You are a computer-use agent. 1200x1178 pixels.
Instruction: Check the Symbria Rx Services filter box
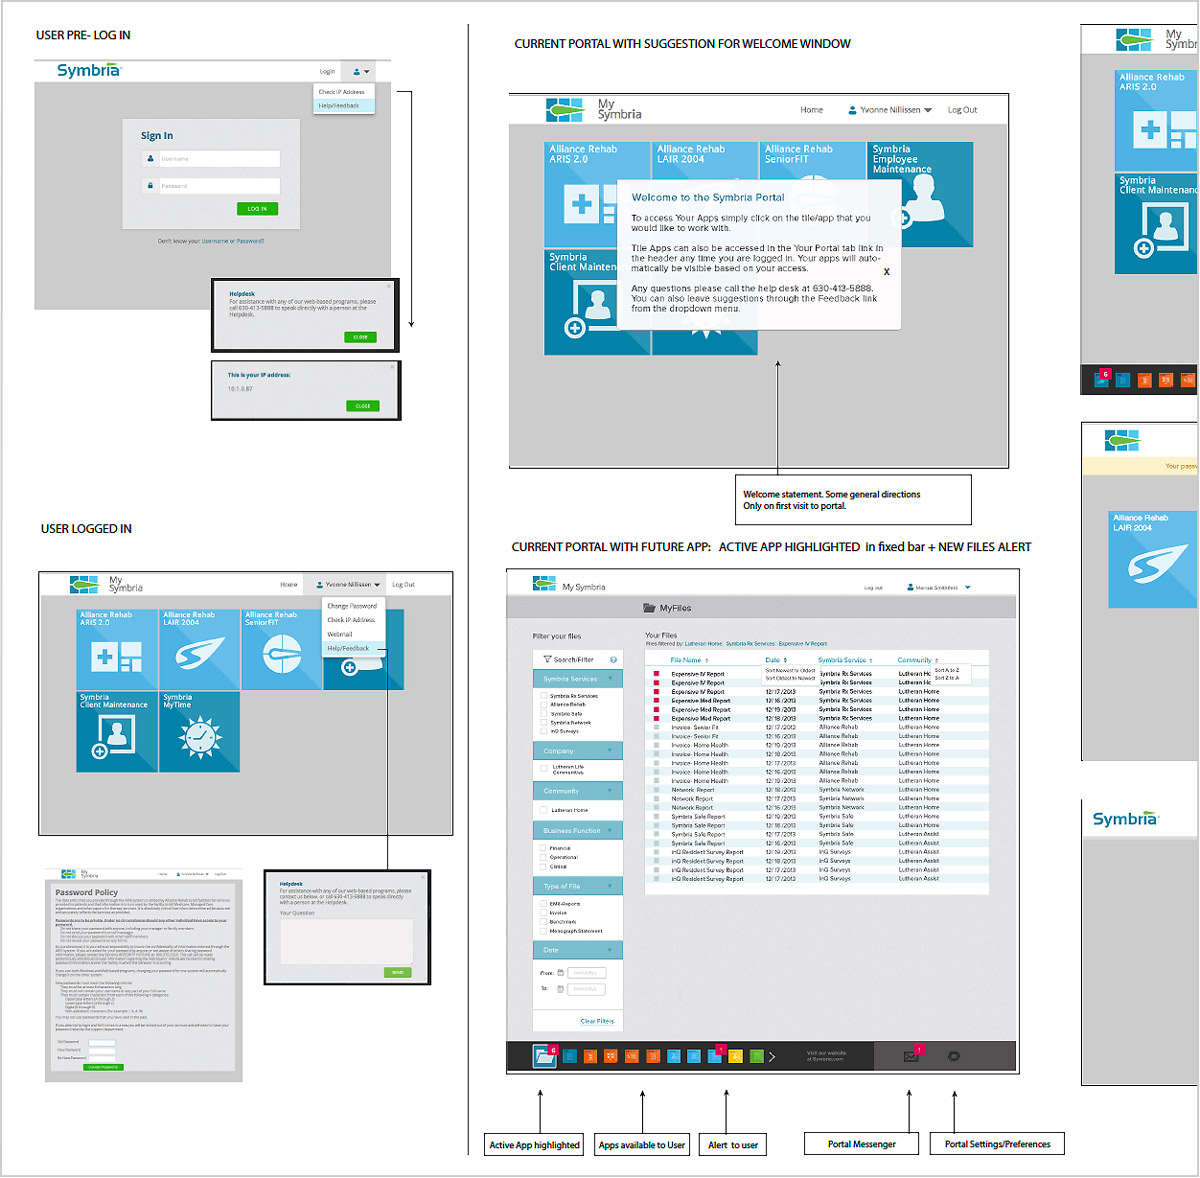click(x=544, y=696)
